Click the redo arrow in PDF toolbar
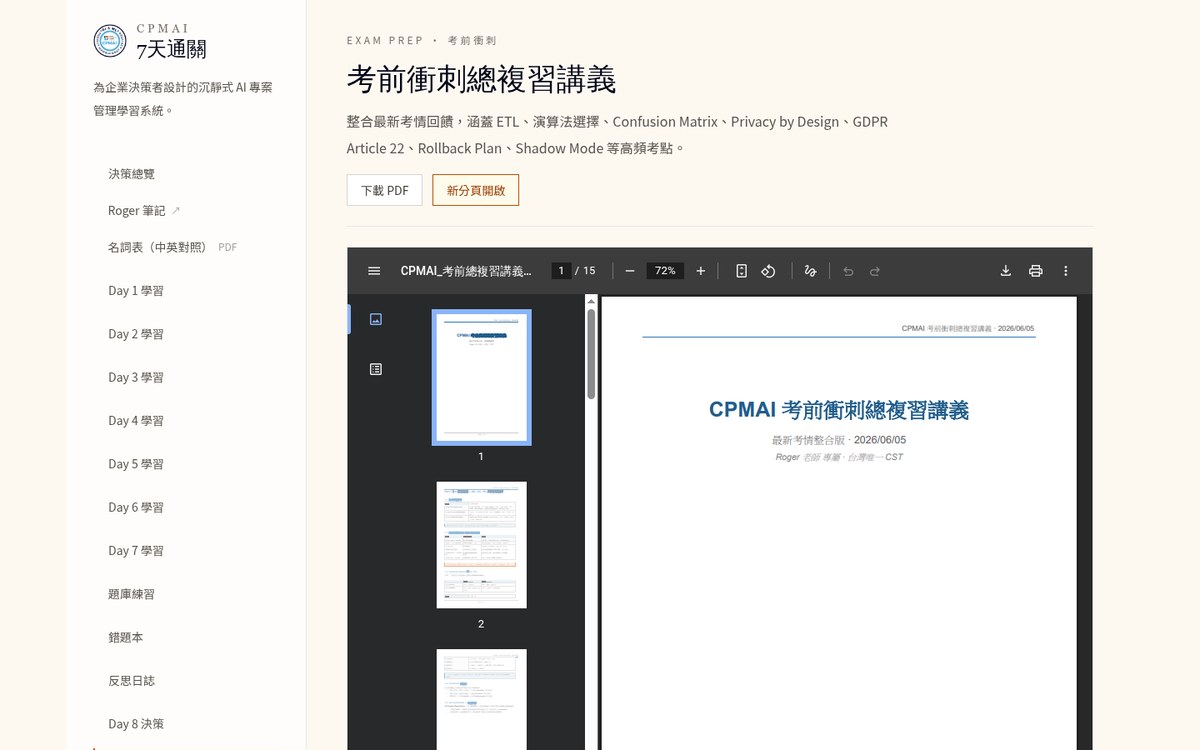The image size is (1200, 750). [875, 271]
